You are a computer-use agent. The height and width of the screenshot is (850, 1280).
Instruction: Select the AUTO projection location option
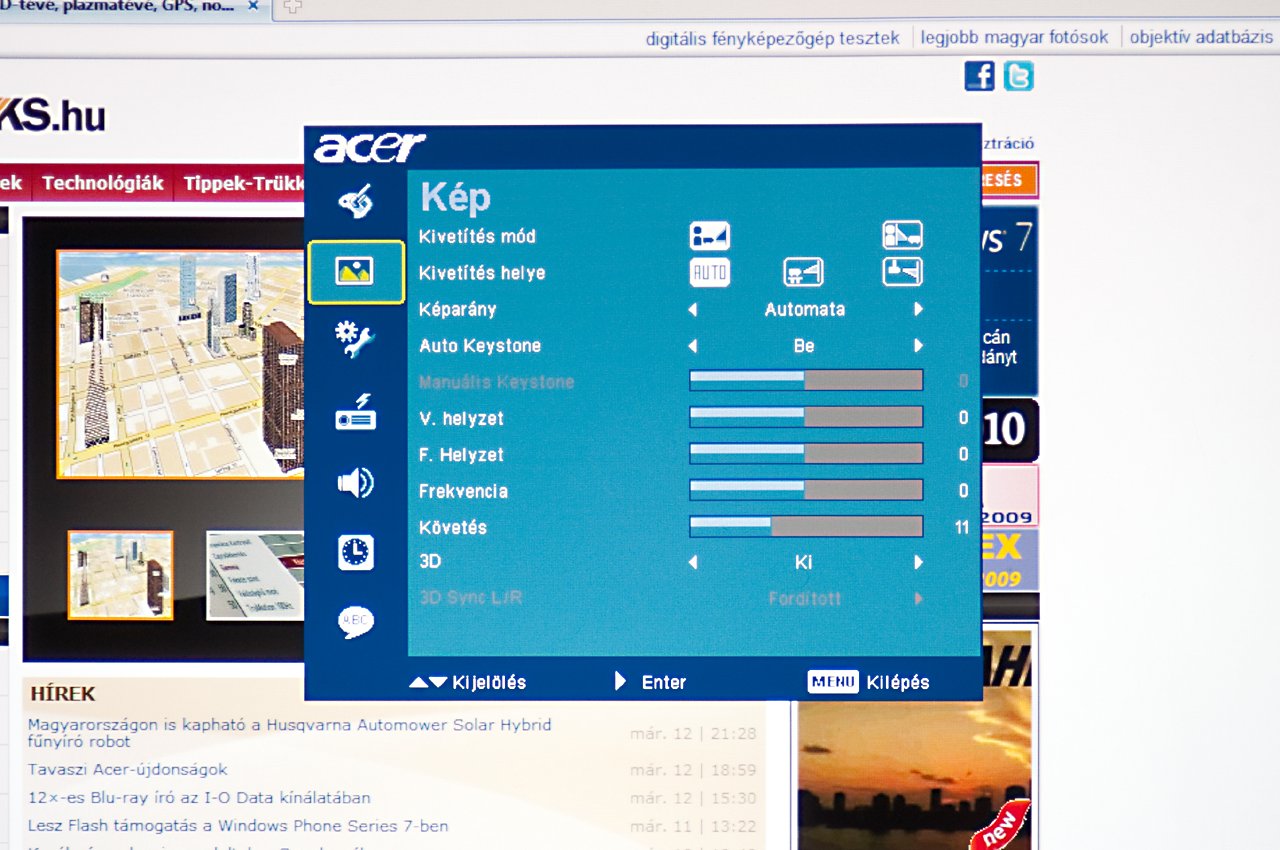pos(709,273)
